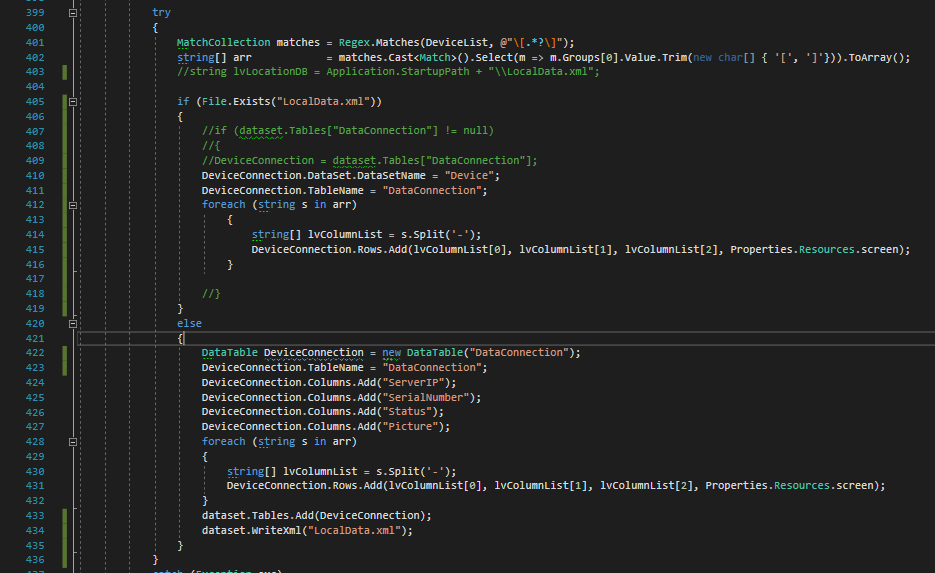Click the DataTable type at start of line 422
The height and width of the screenshot is (573, 935).
coord(230,352)
